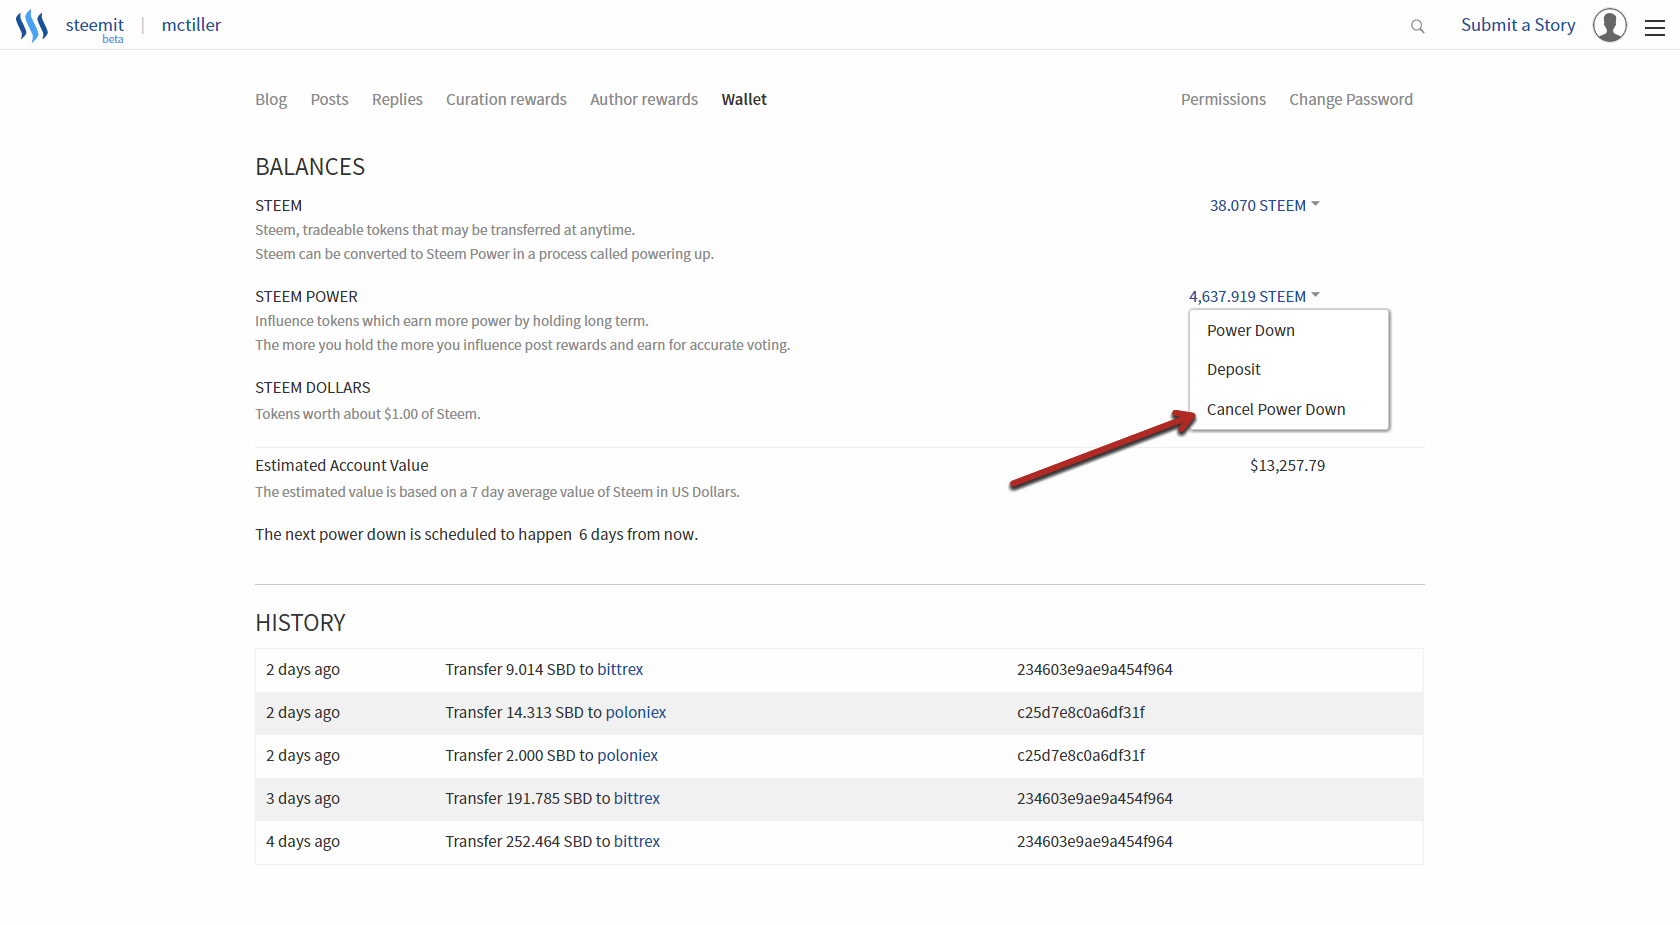Image resolution: width=1680 pixels, height=925 pixels.
Task: Click the $13,257.79 estimated account value
Action: tap(1287, 465)
